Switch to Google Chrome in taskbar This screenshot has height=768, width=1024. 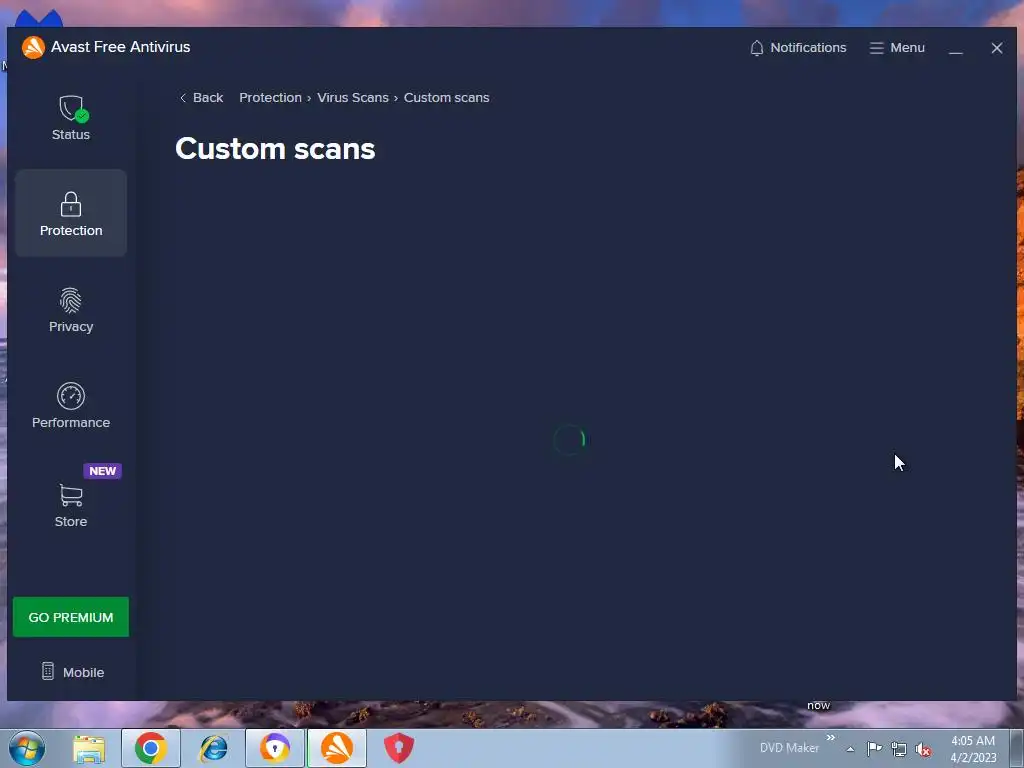point(151,748)
